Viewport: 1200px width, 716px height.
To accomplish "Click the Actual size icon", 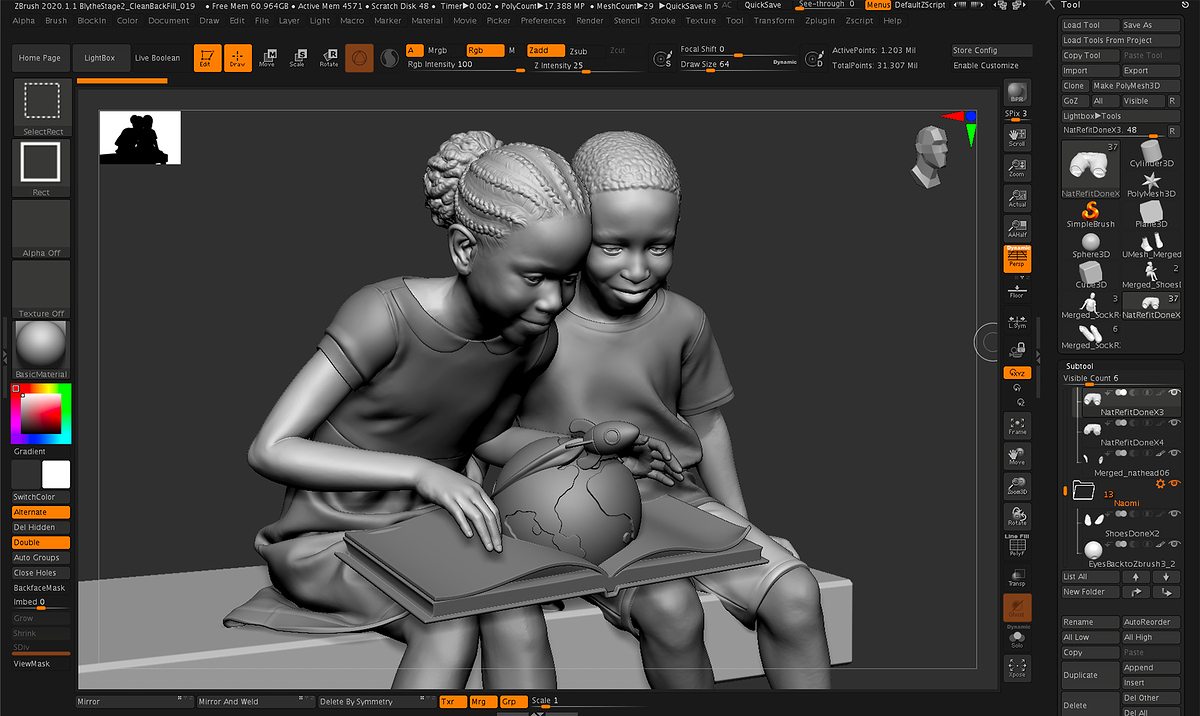I will [x=1017, y=197].
